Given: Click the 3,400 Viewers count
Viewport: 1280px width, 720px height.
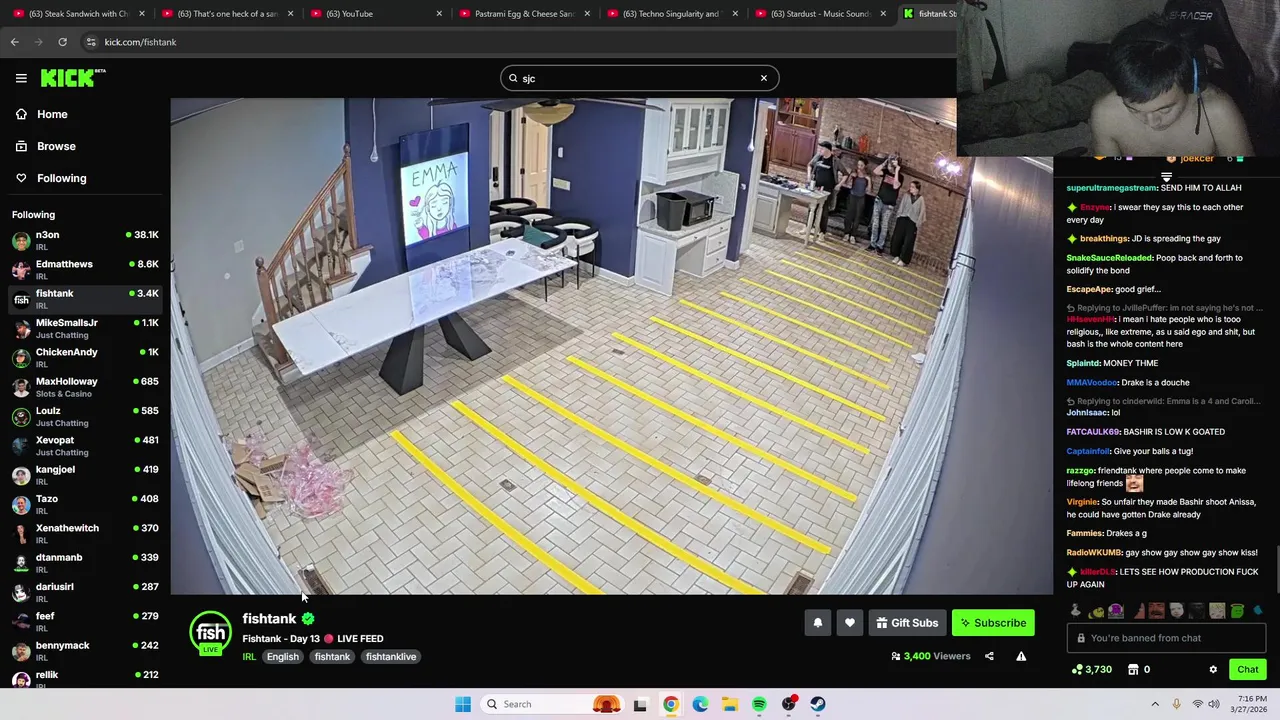Looking at the screenshot, I should 931,656.
